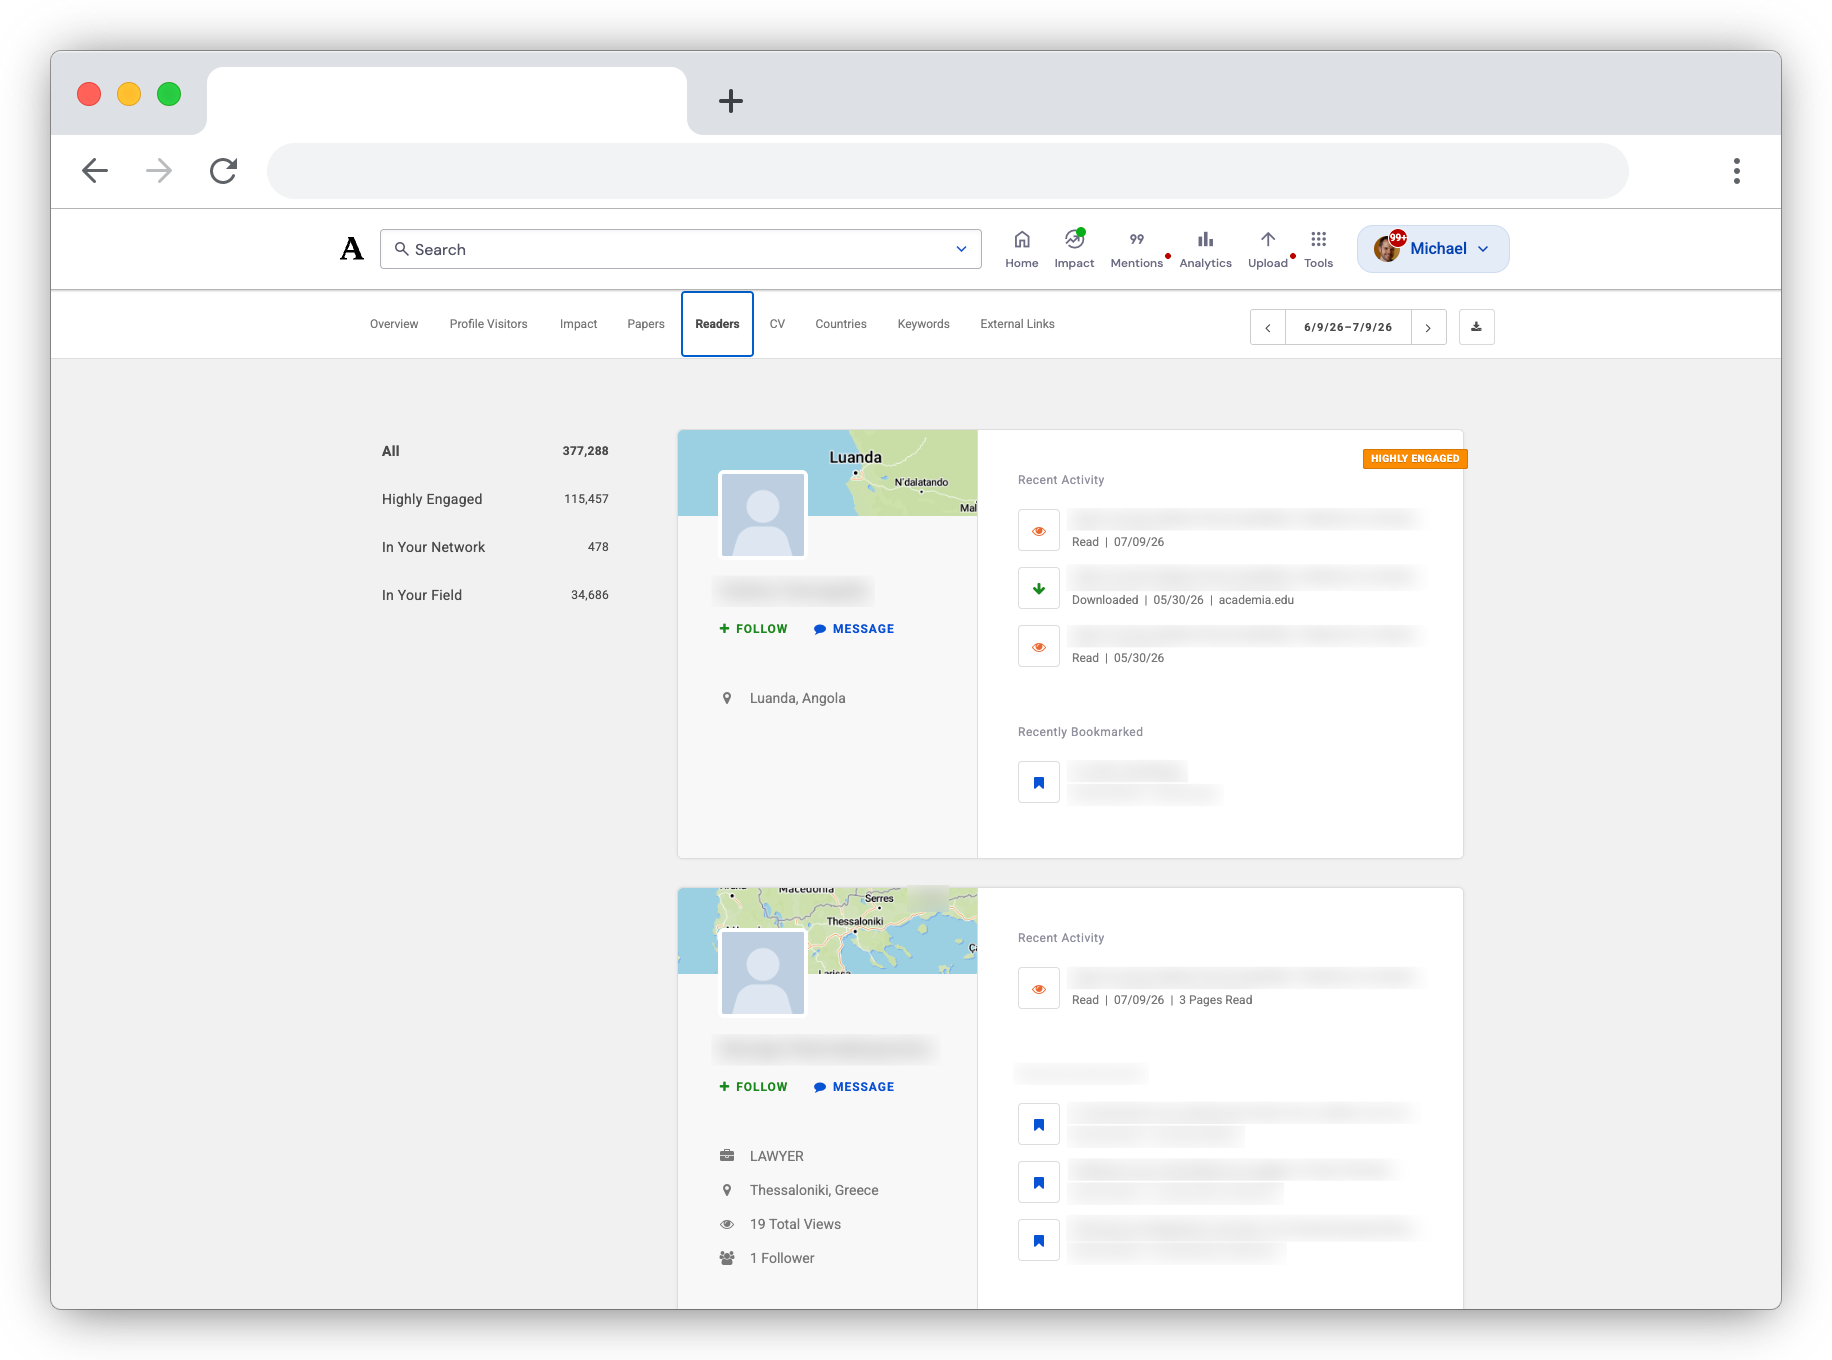Open Analytics in the top navigation

pos(1205,249)
